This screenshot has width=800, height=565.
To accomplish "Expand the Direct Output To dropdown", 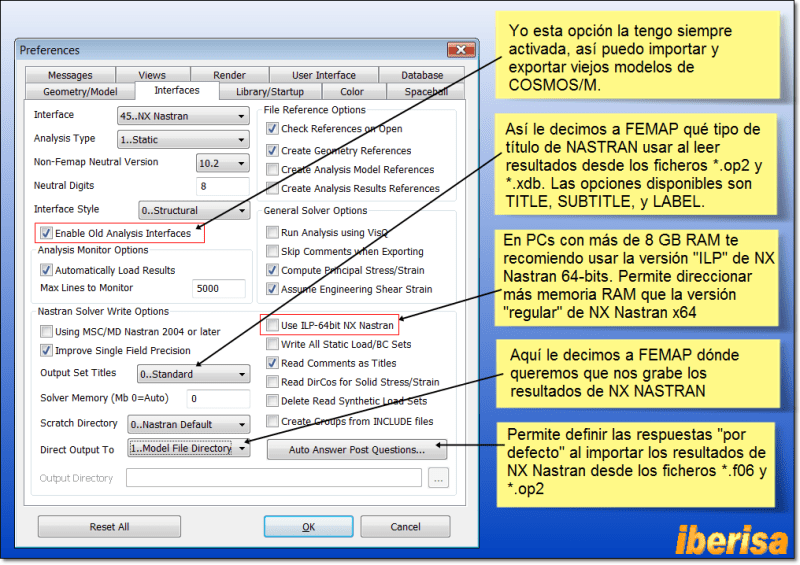I will 188,449.
